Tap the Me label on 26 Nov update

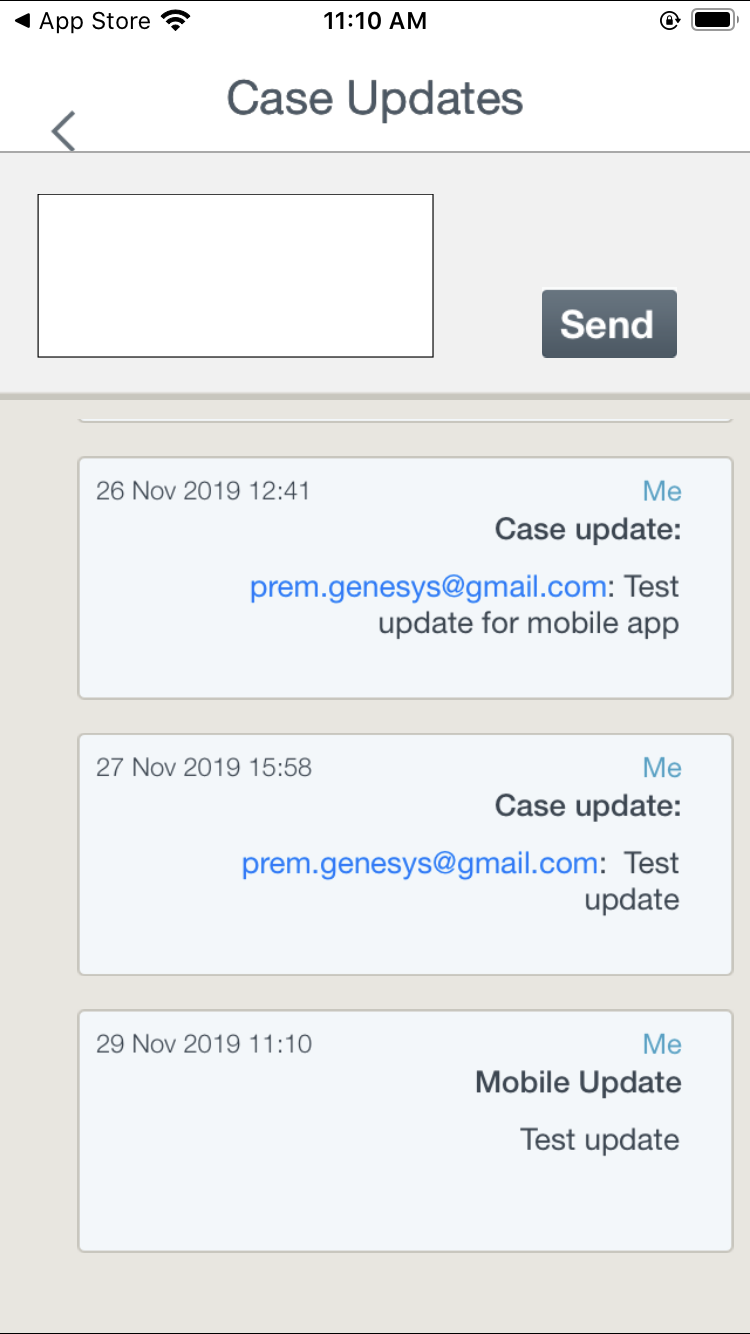(x=662, y=491)
